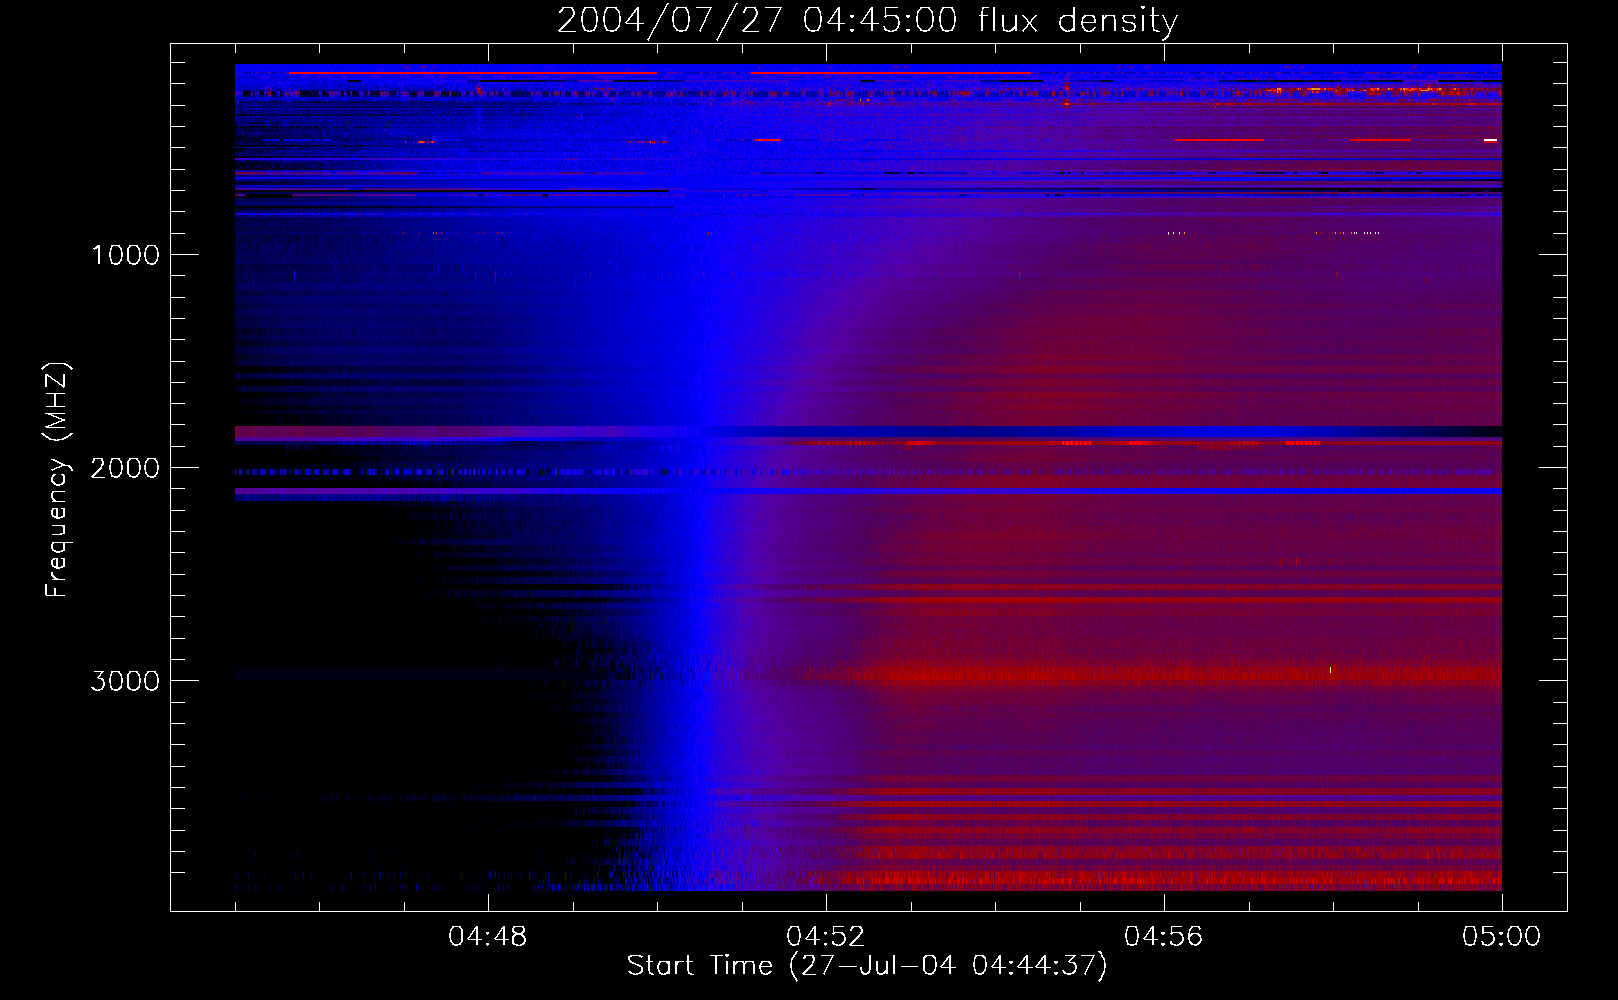The width and height of the screenshot is (1618, 1000).
Task: Click the 'Frequency (MHZ)' axis label
Action: pyautogui.click(x=58, y=480)
